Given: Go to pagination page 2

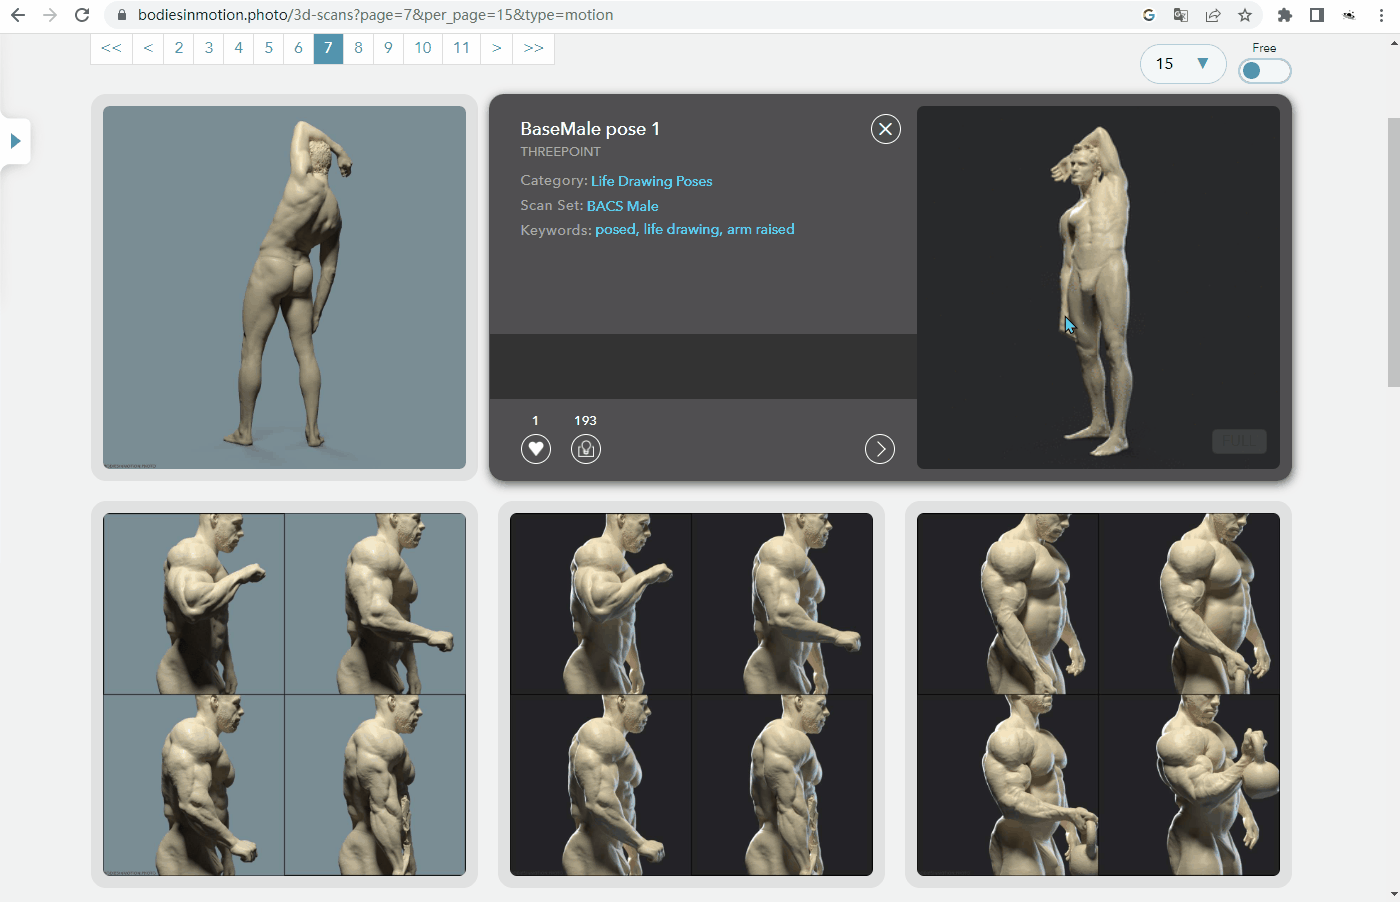Looking at the screenshot, I should point(179,48).
